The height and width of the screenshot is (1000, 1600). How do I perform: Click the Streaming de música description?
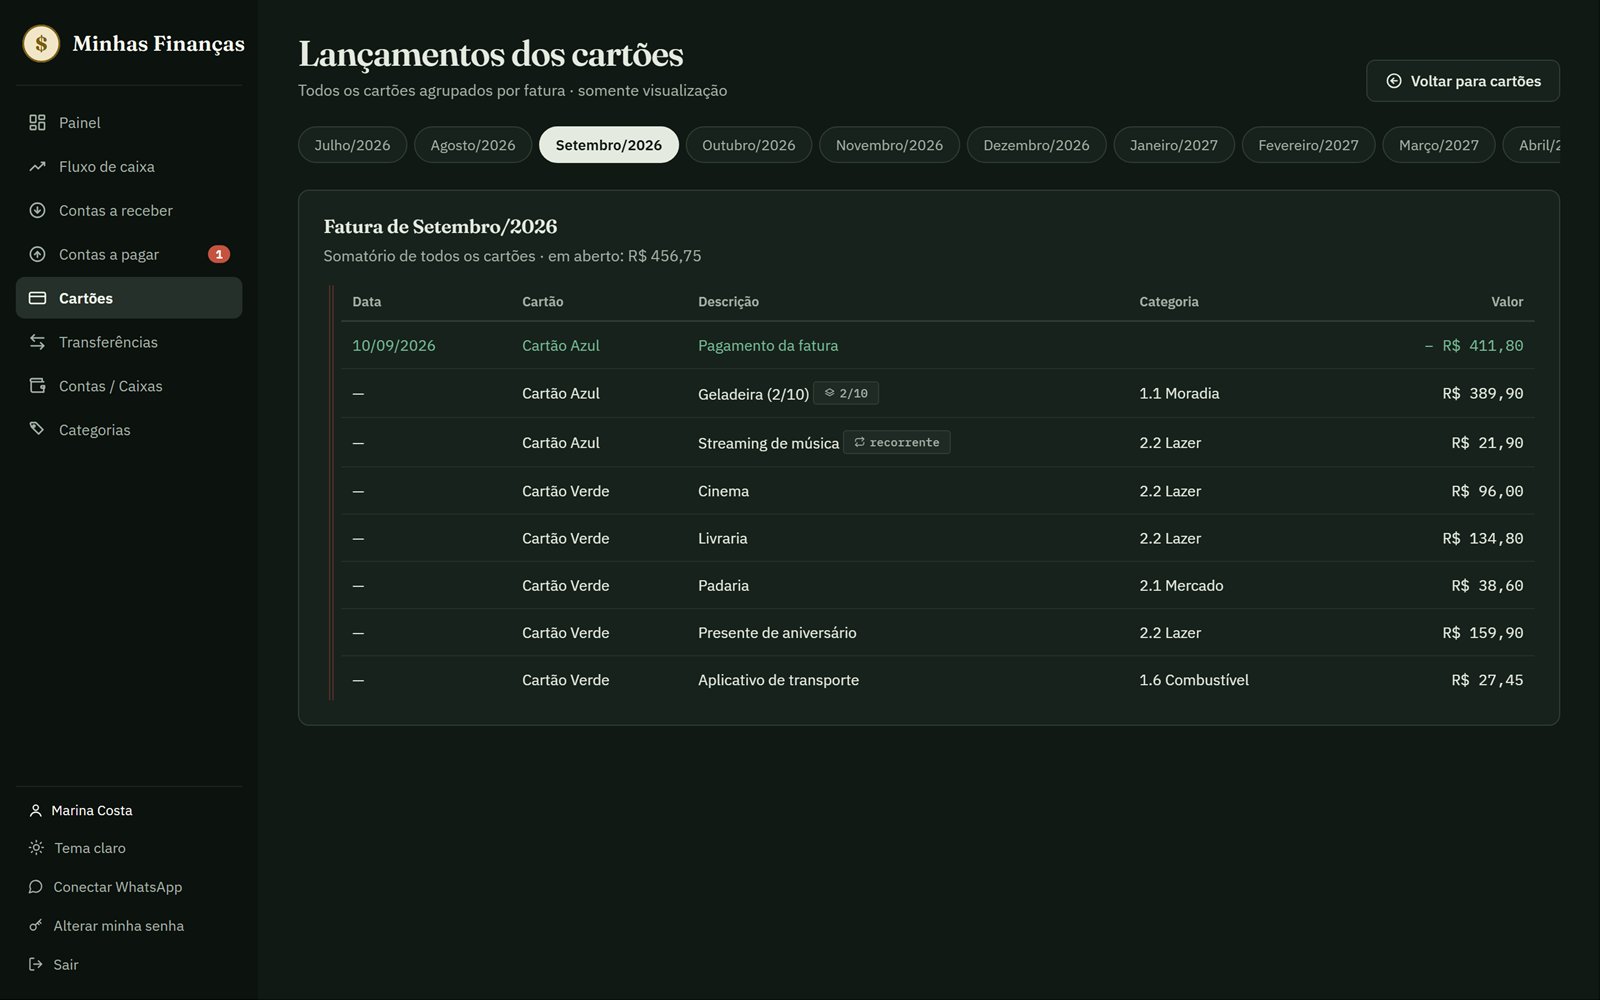[768, 443]
